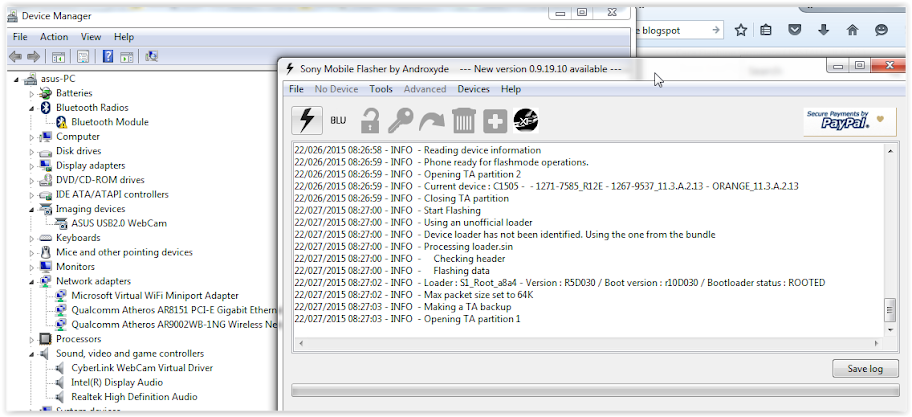Open Help menu in Sony Mobile Flasher
Screen dimensions: 912x417
point(511,89)
